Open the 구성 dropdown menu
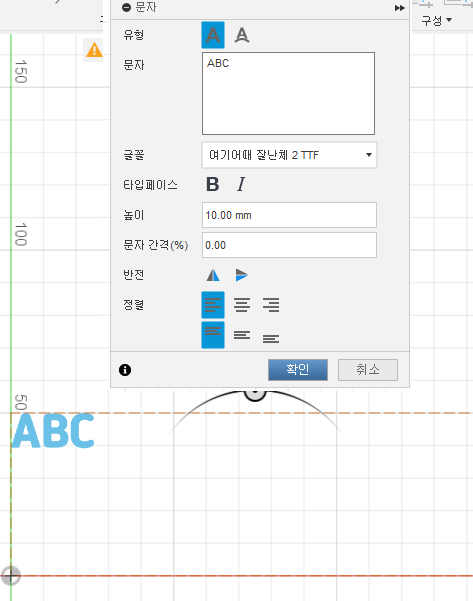Viewport: 473px width, 601px height. (437, 20)
